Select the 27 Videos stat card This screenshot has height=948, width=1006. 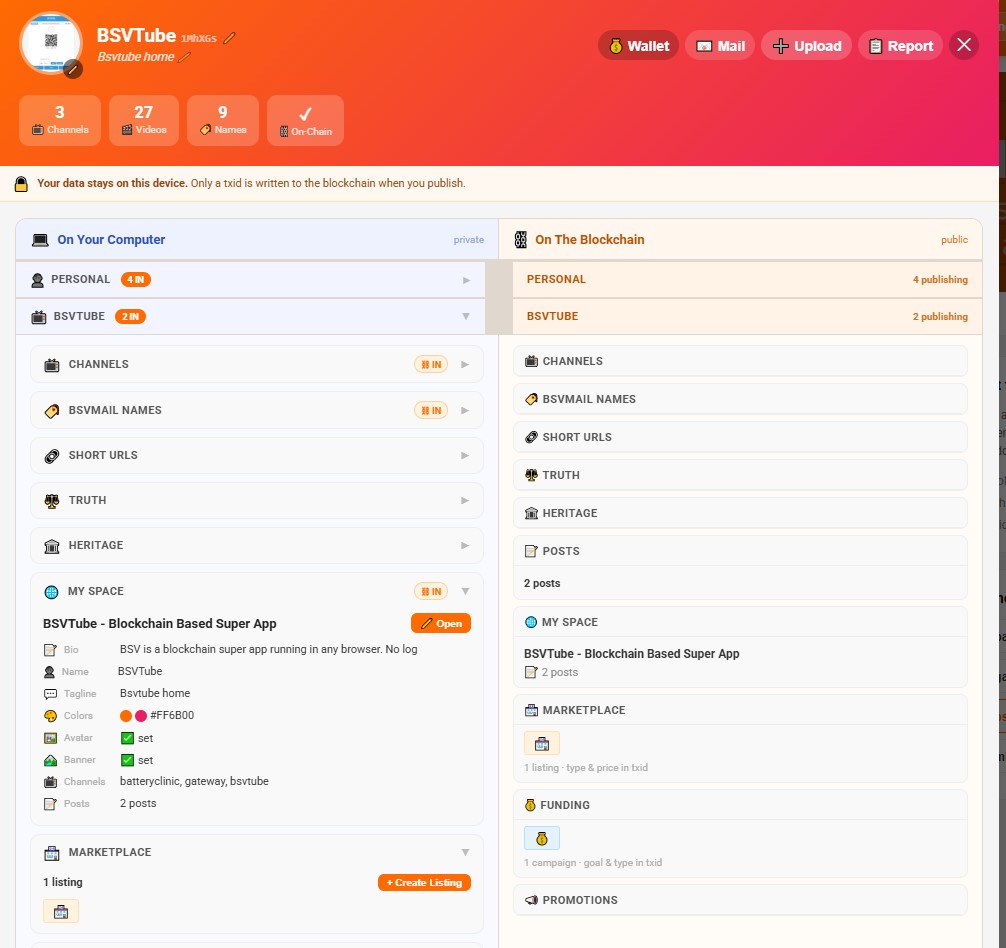(x=144, y=121)
